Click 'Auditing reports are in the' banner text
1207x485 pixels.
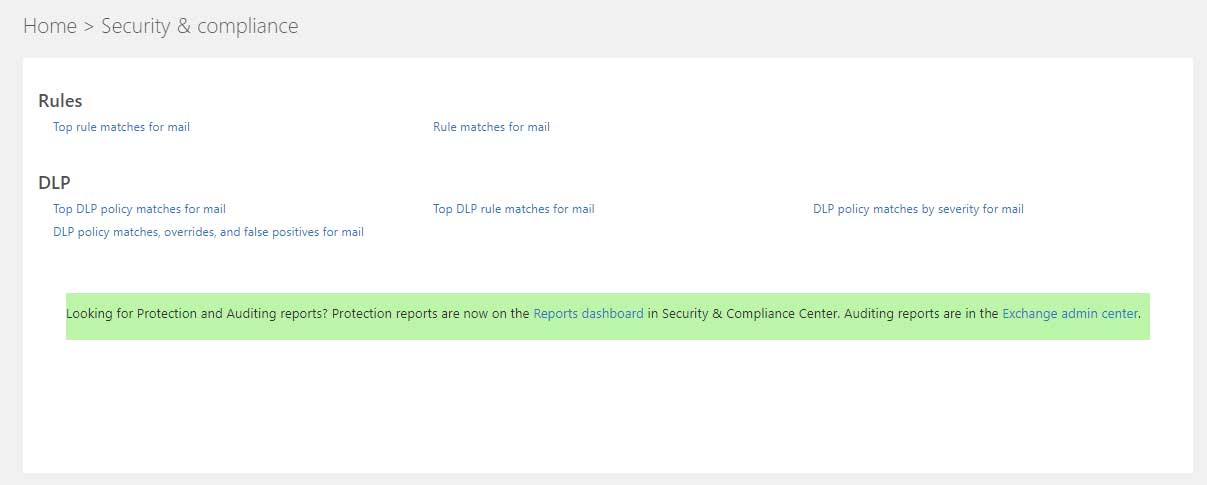pos(921,314)
